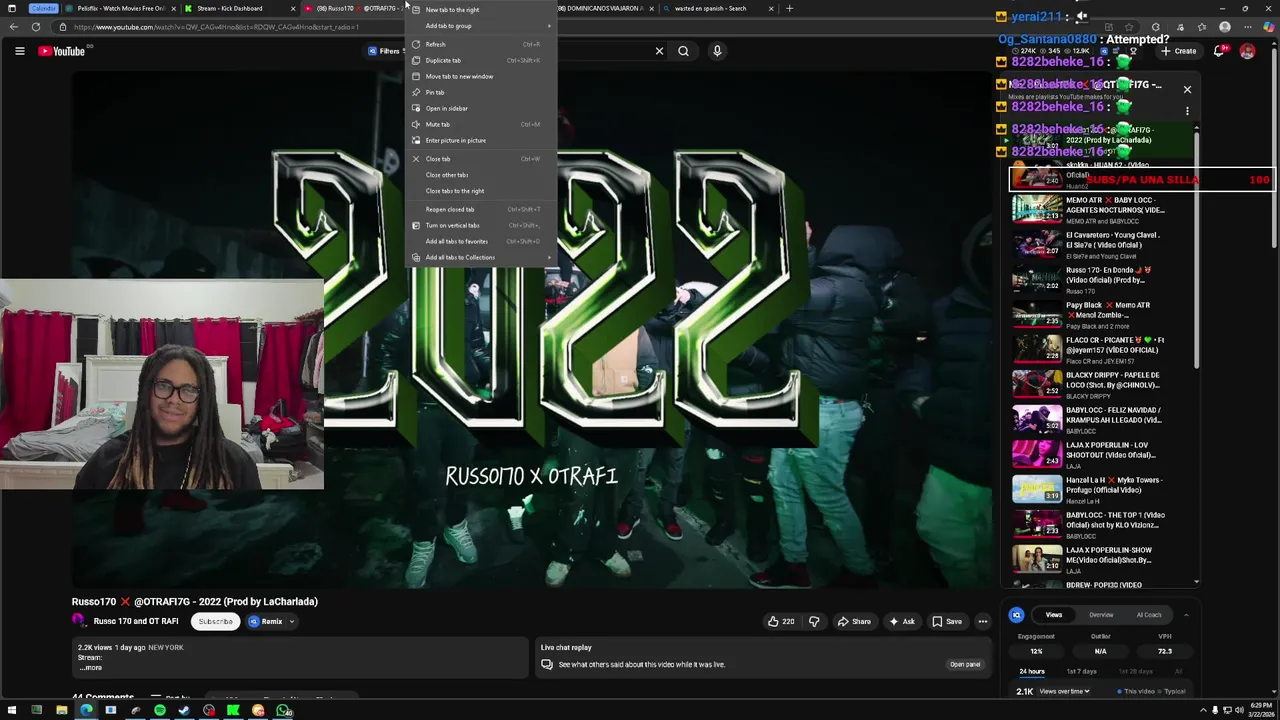Choose Duplicate tab menu entry
The image size is (1280, 720).
pyautogui.click(x=480, y=60)
